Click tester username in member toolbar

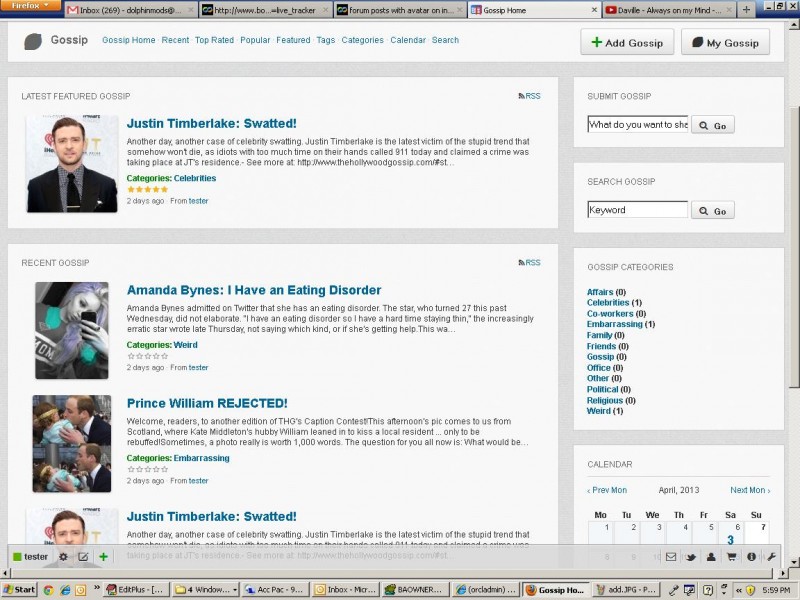pyautogui.click(x=36, y=557)
